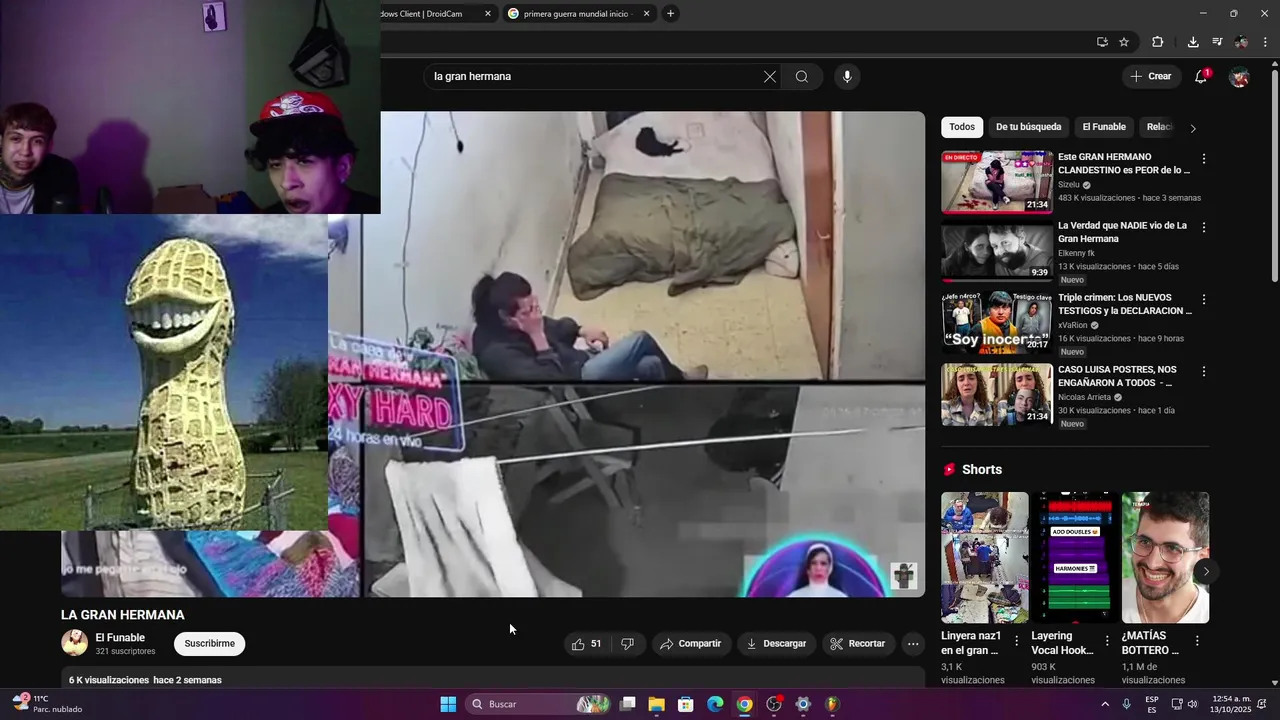Screen dimensions: 1280x720
Task: Open the La Verdad que NADIE vio thumbnail
Action: 997,251
